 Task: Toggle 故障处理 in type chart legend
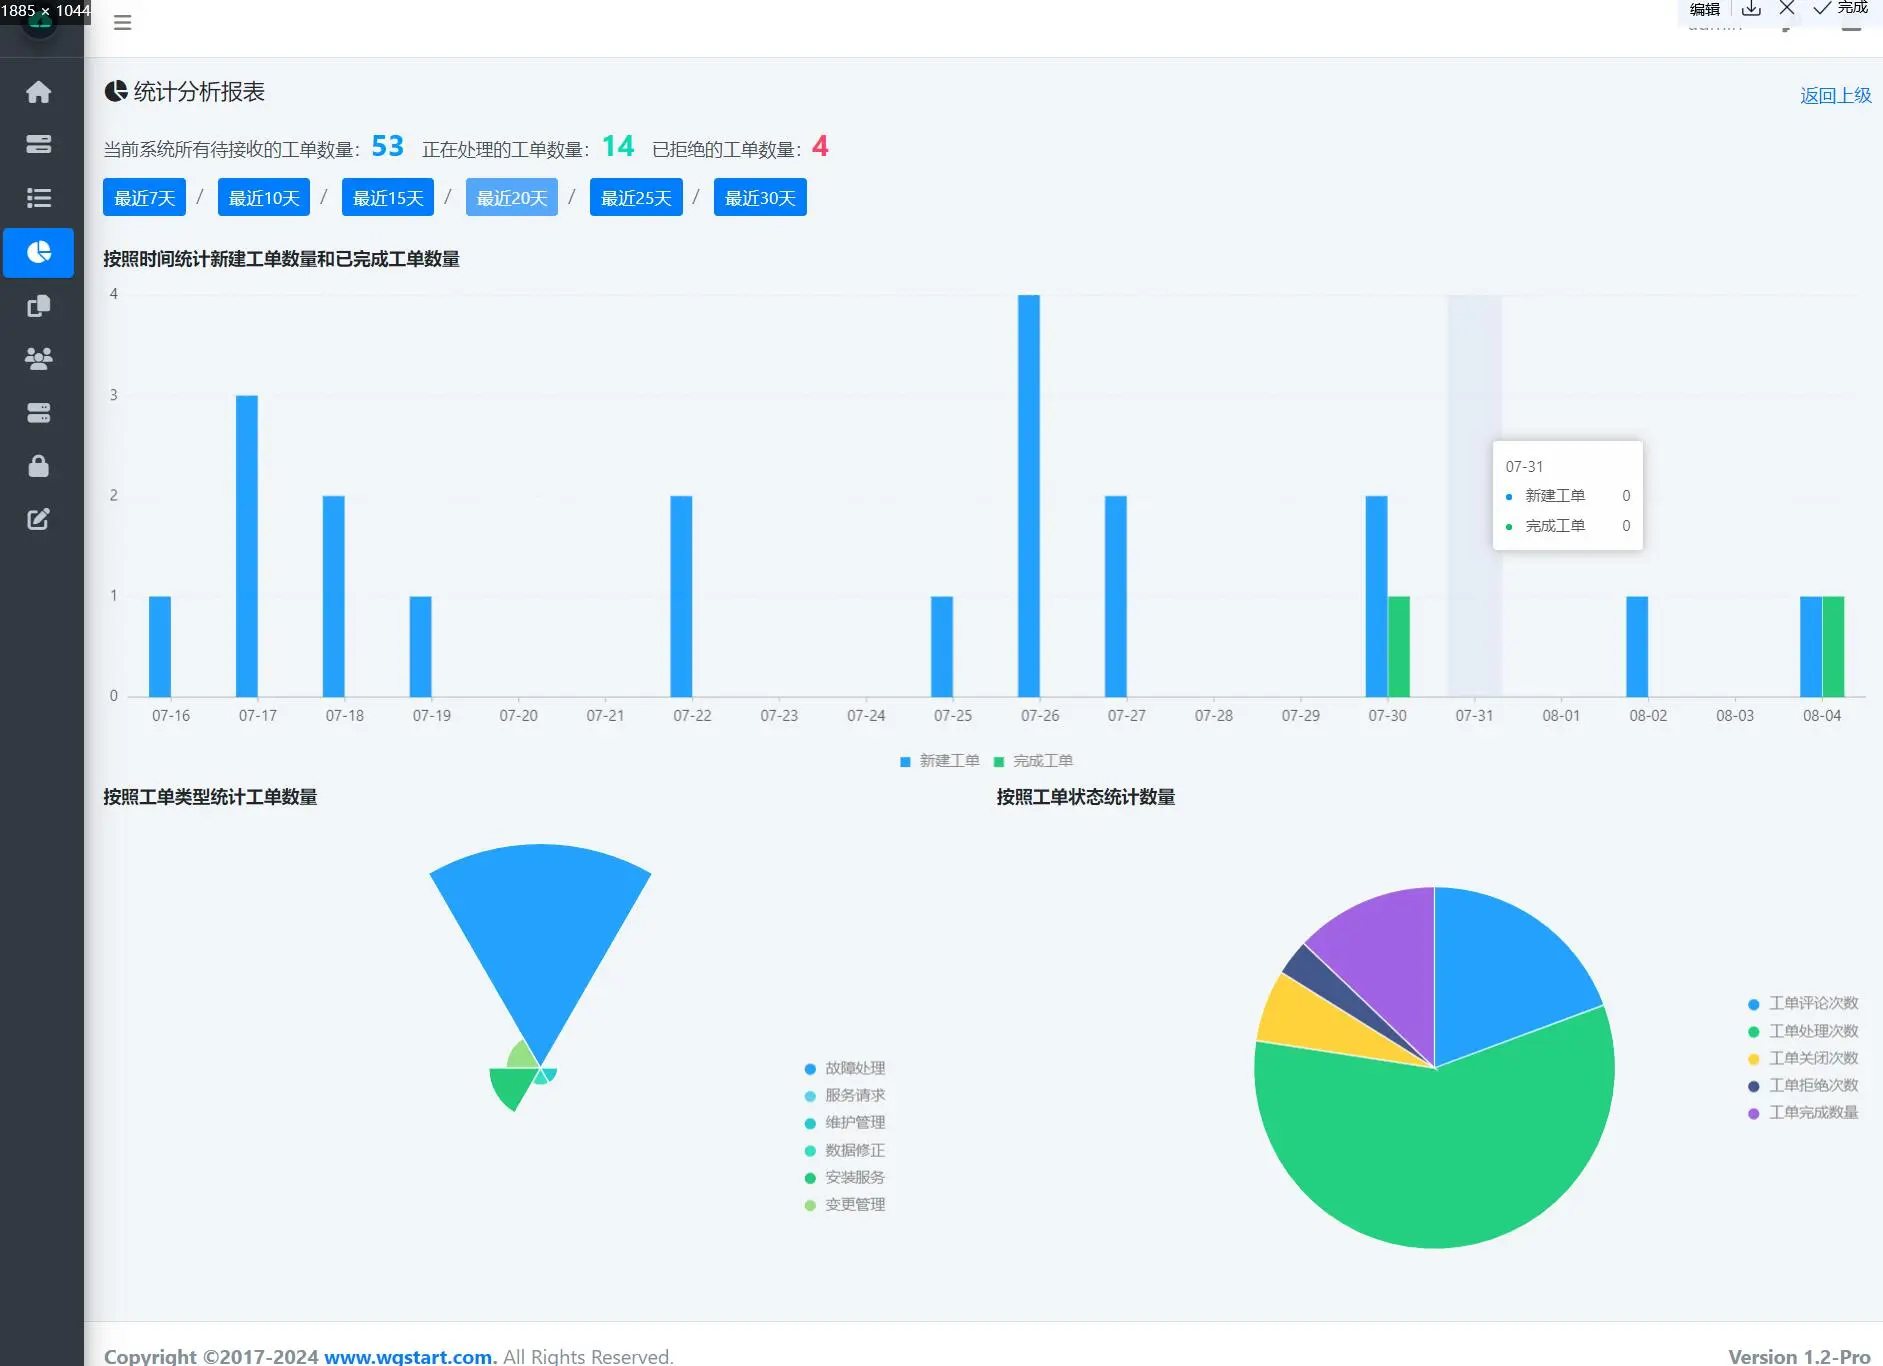(845, 1068)
